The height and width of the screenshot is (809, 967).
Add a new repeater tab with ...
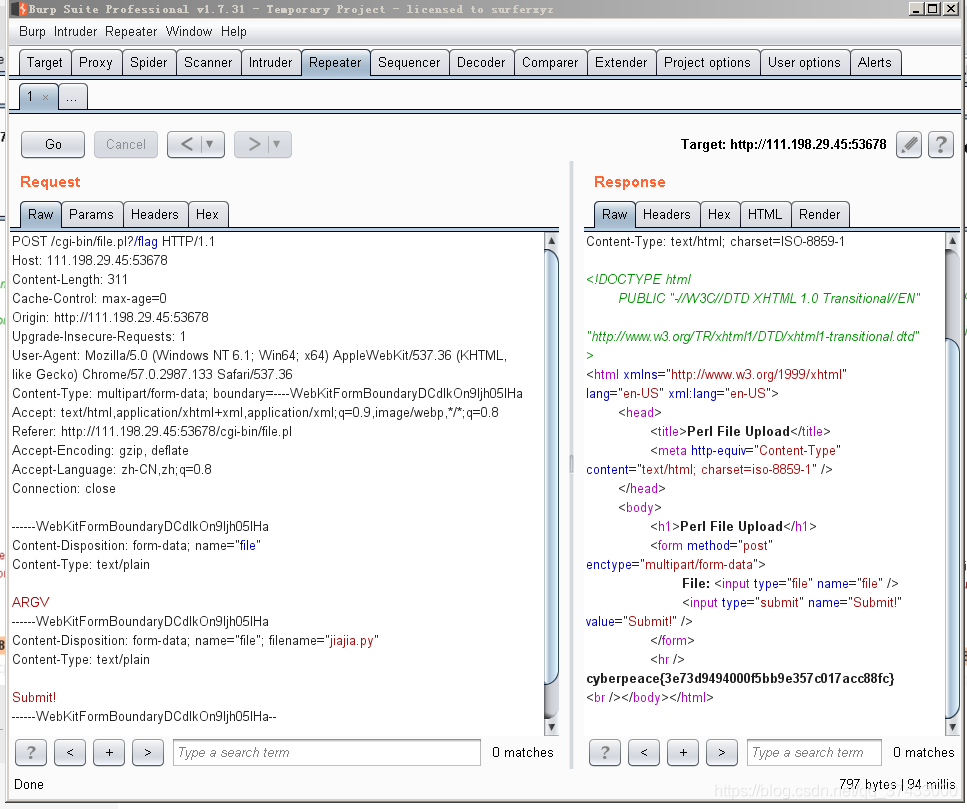coord(72,97)
